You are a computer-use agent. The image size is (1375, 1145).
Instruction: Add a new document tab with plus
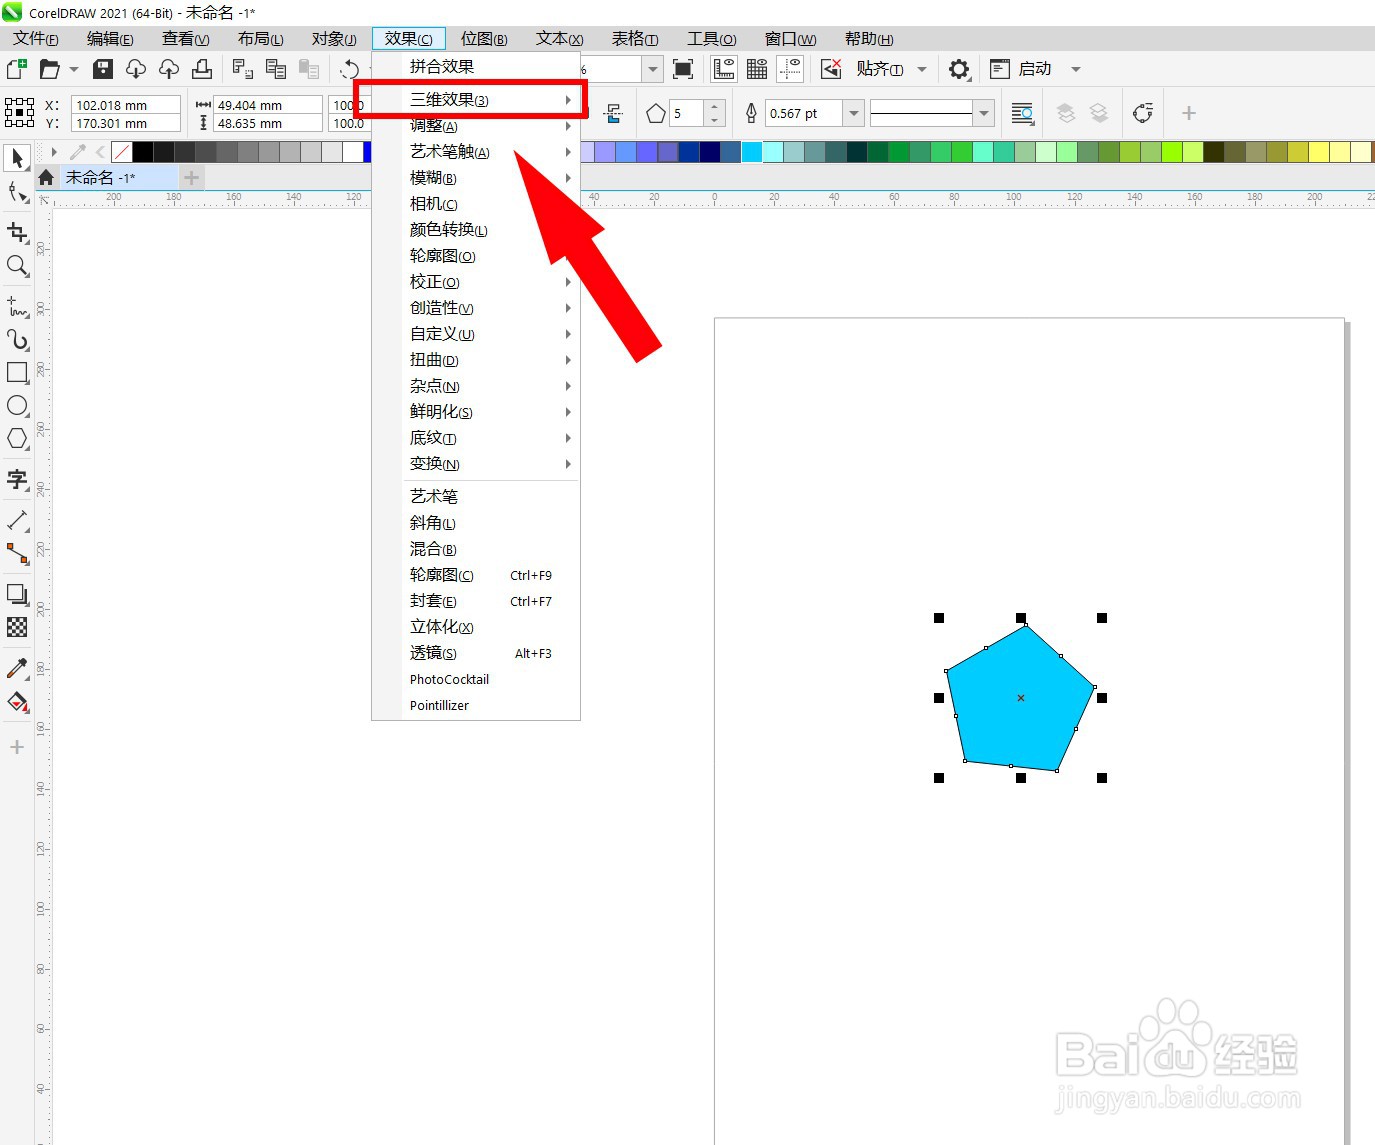[x=191, y=178]
